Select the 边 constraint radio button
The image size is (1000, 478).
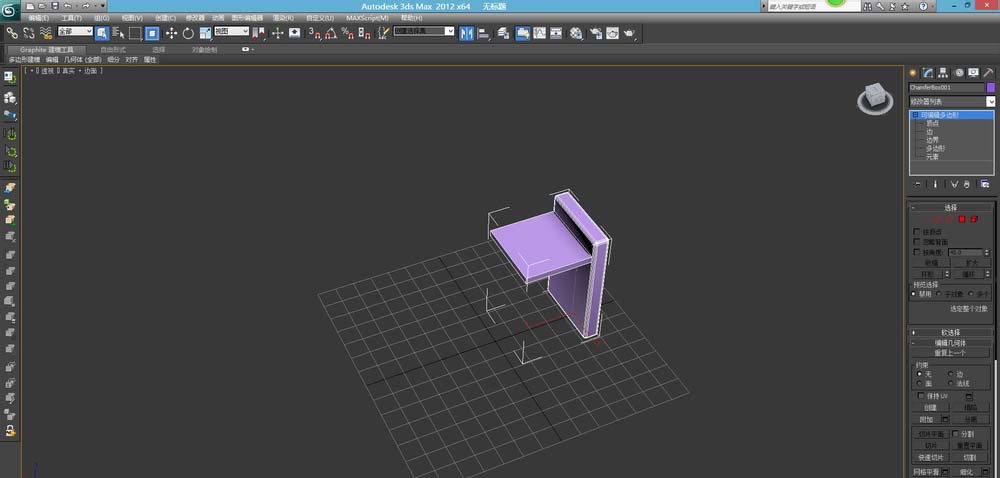coord(950,374)
